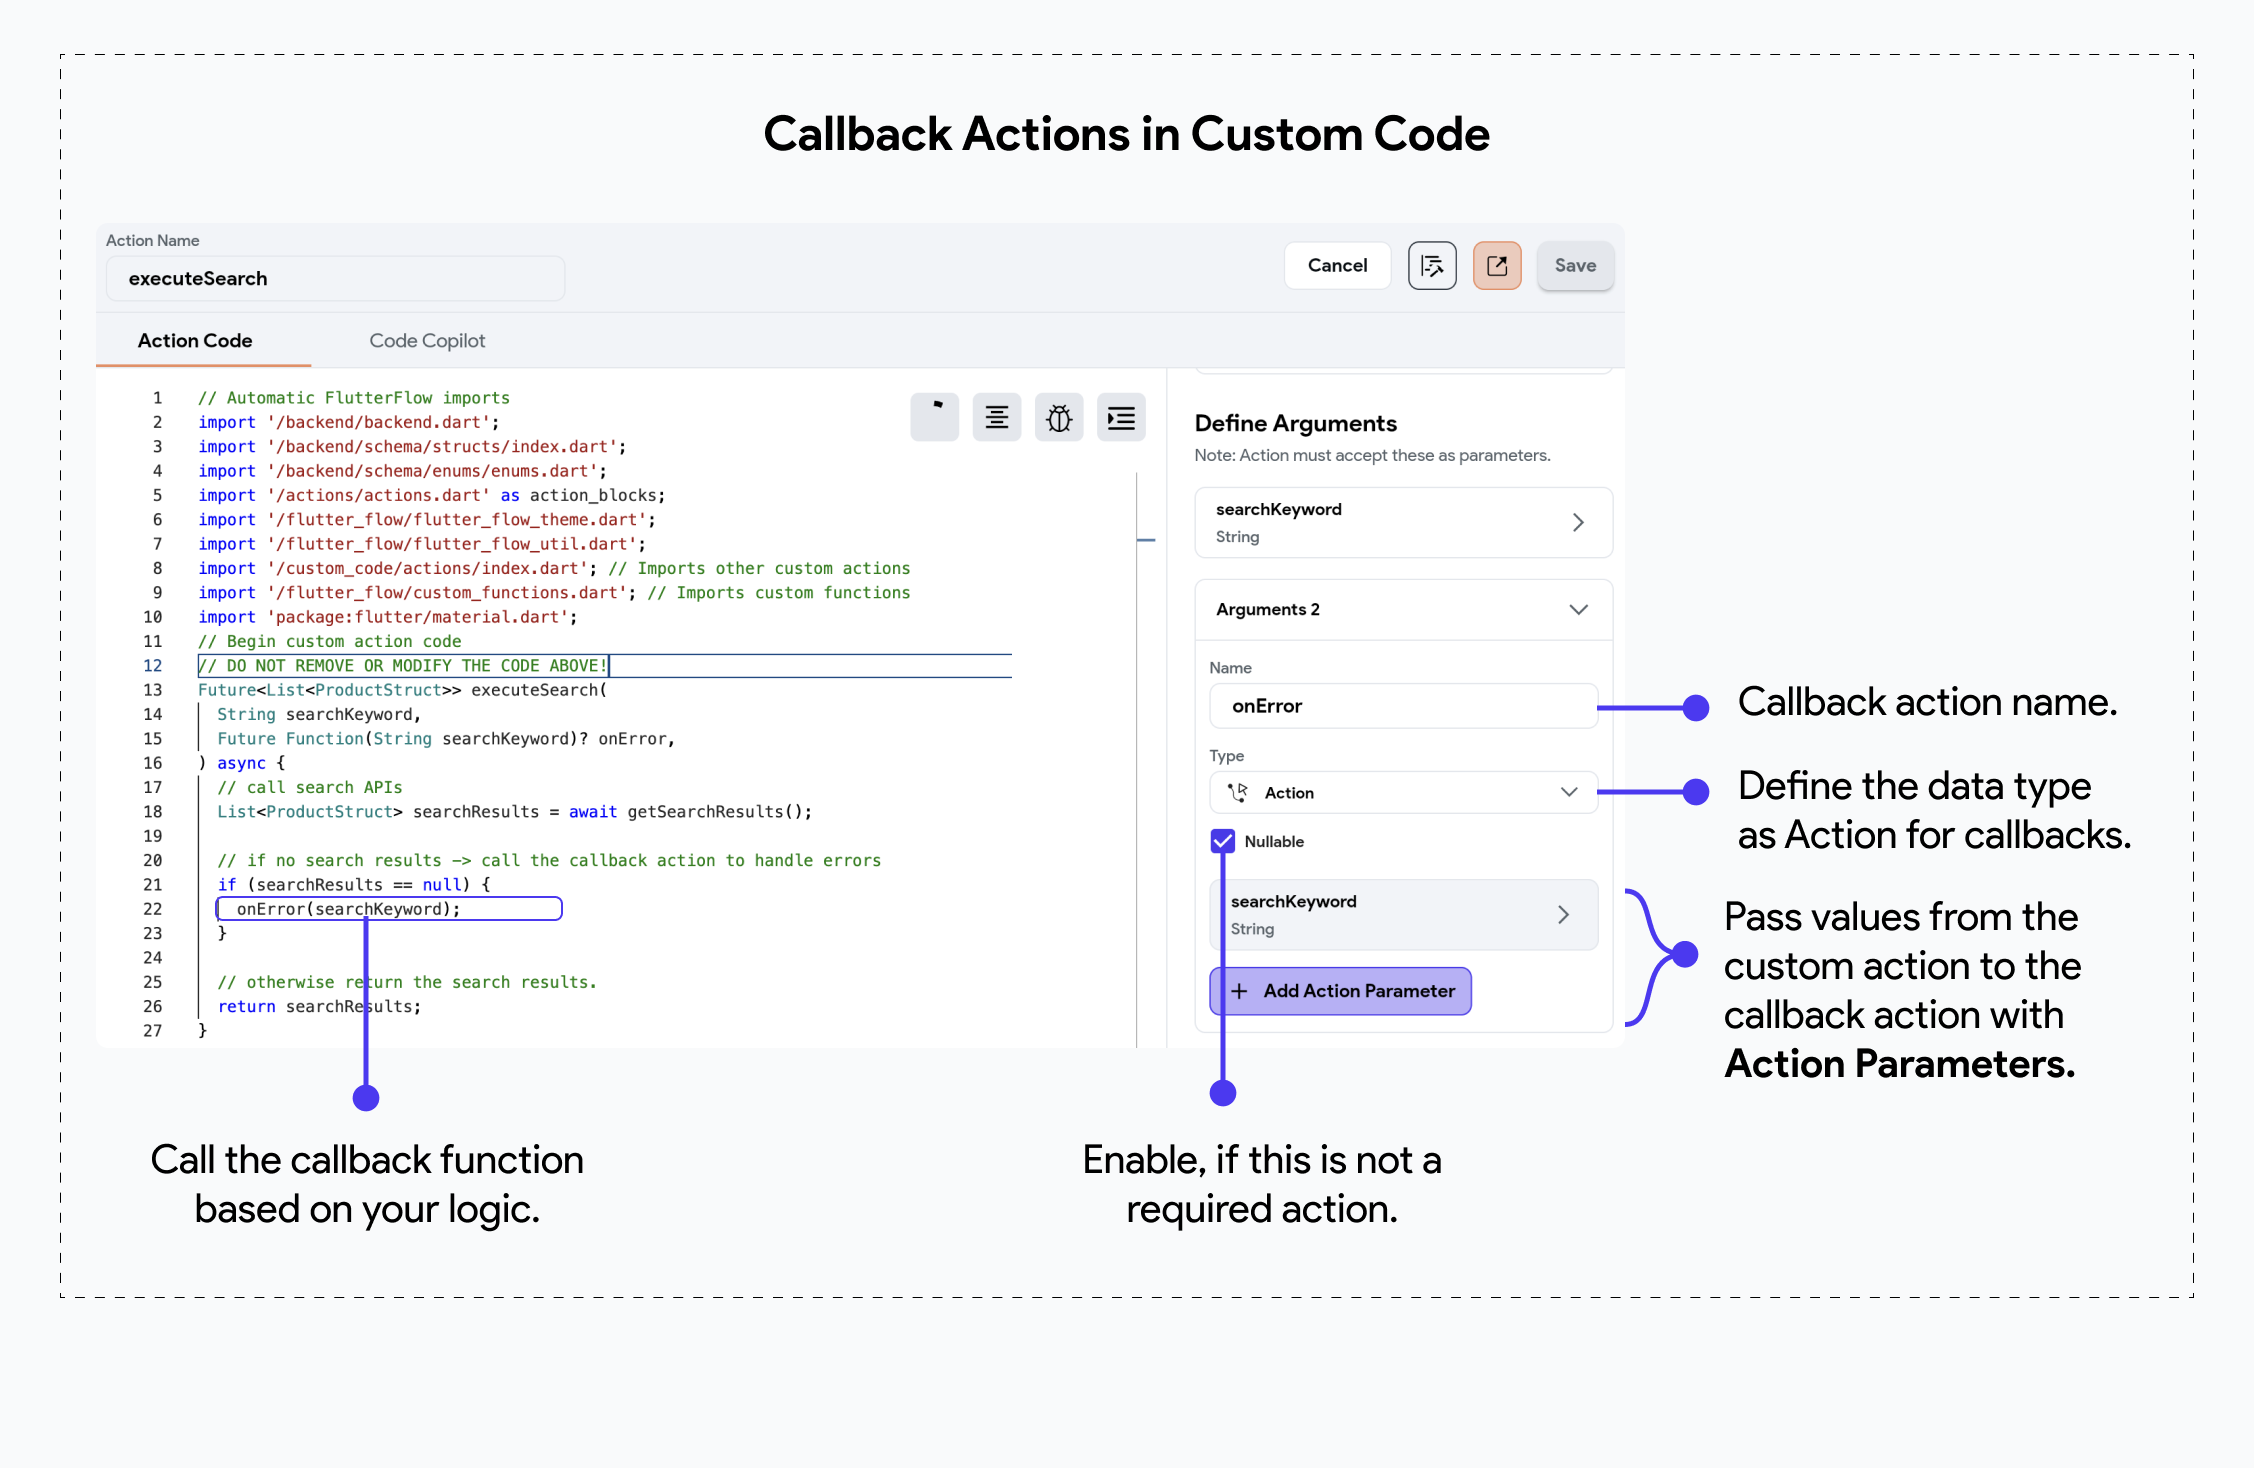The height and width of the screenshot is (1468, 2254).
Task: Click the Cancel button
Action: [x=1339, y=266]
